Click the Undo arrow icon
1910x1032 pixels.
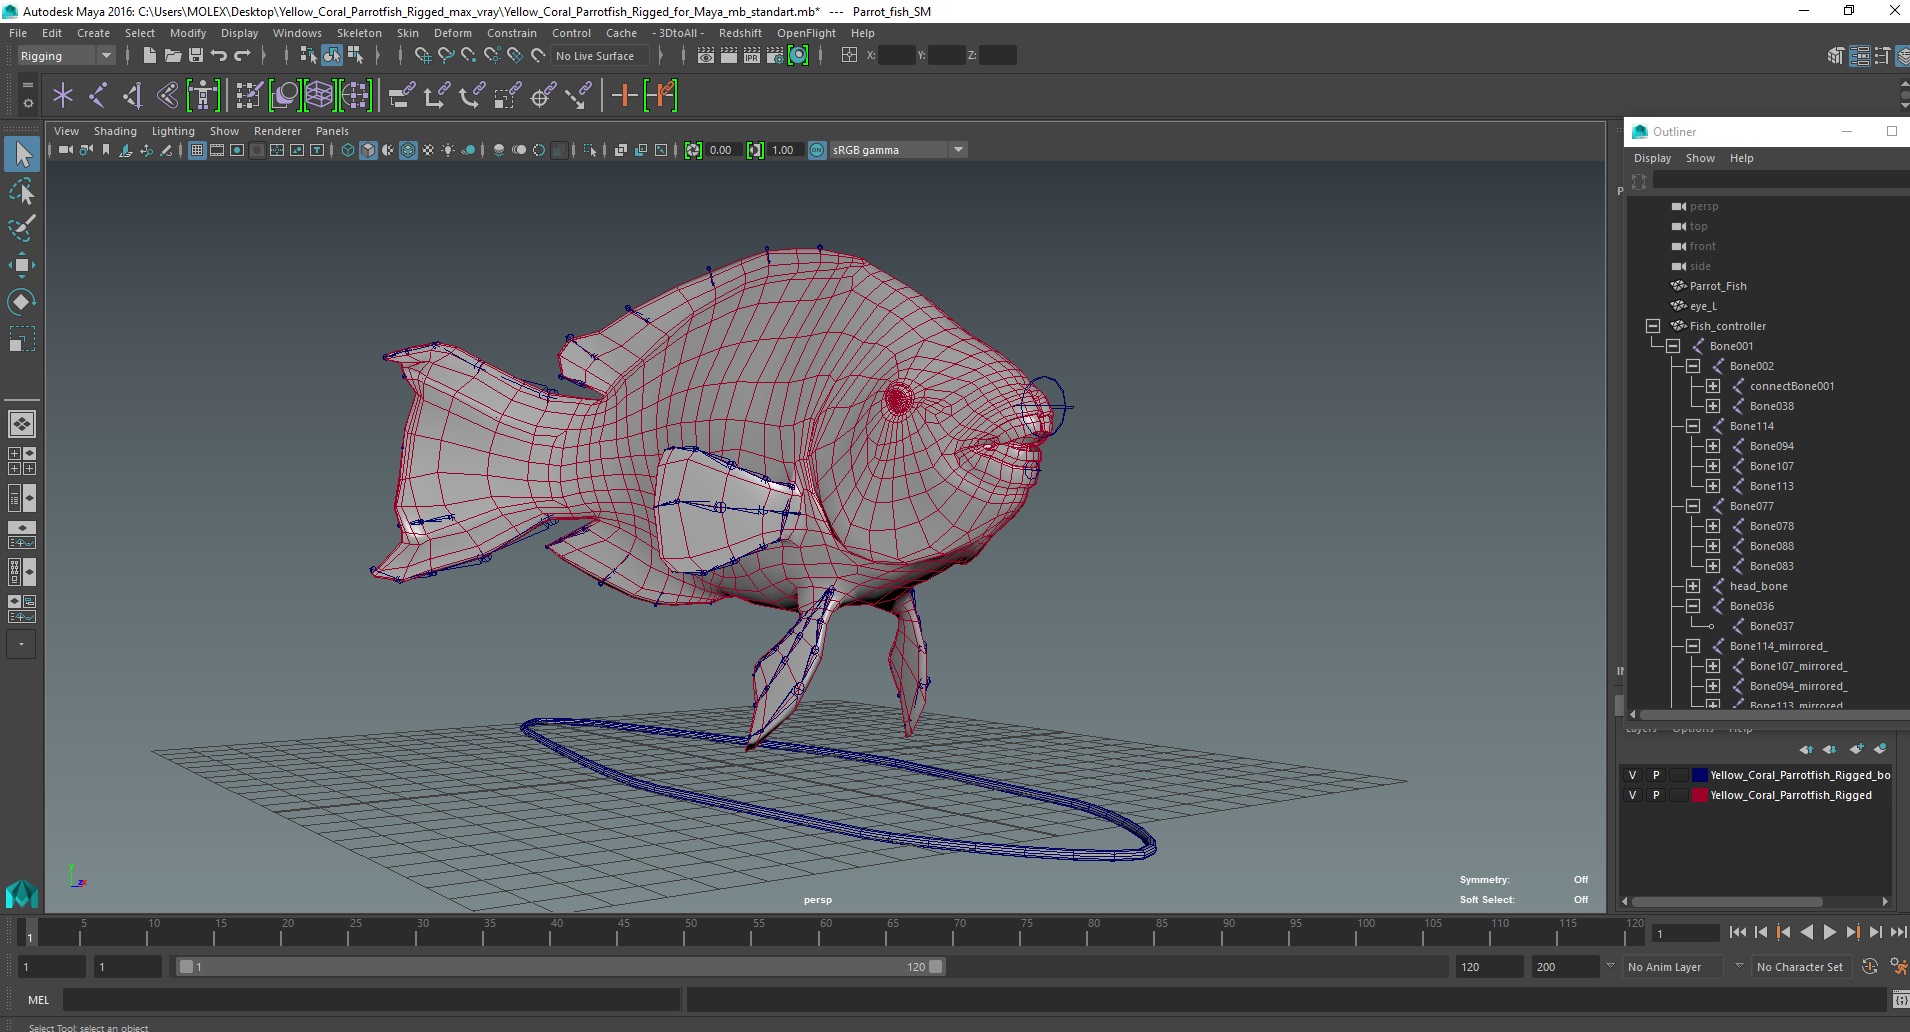(219, 56)
